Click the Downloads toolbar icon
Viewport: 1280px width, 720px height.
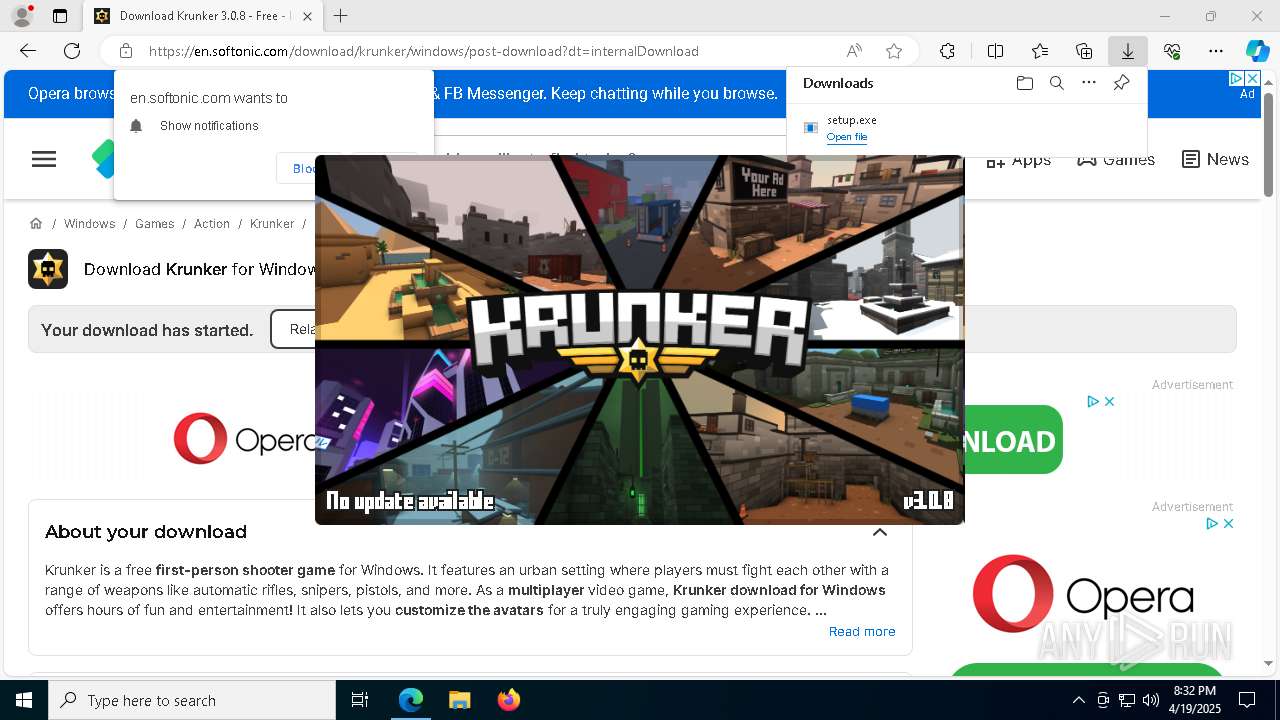[x=1128, y=51]
